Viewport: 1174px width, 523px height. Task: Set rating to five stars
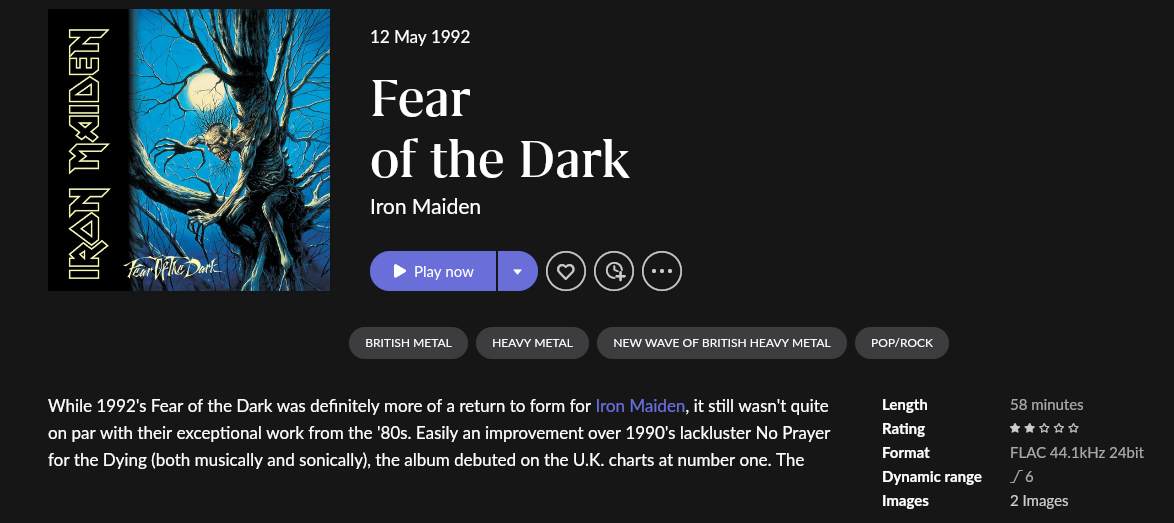point(1074,429)
